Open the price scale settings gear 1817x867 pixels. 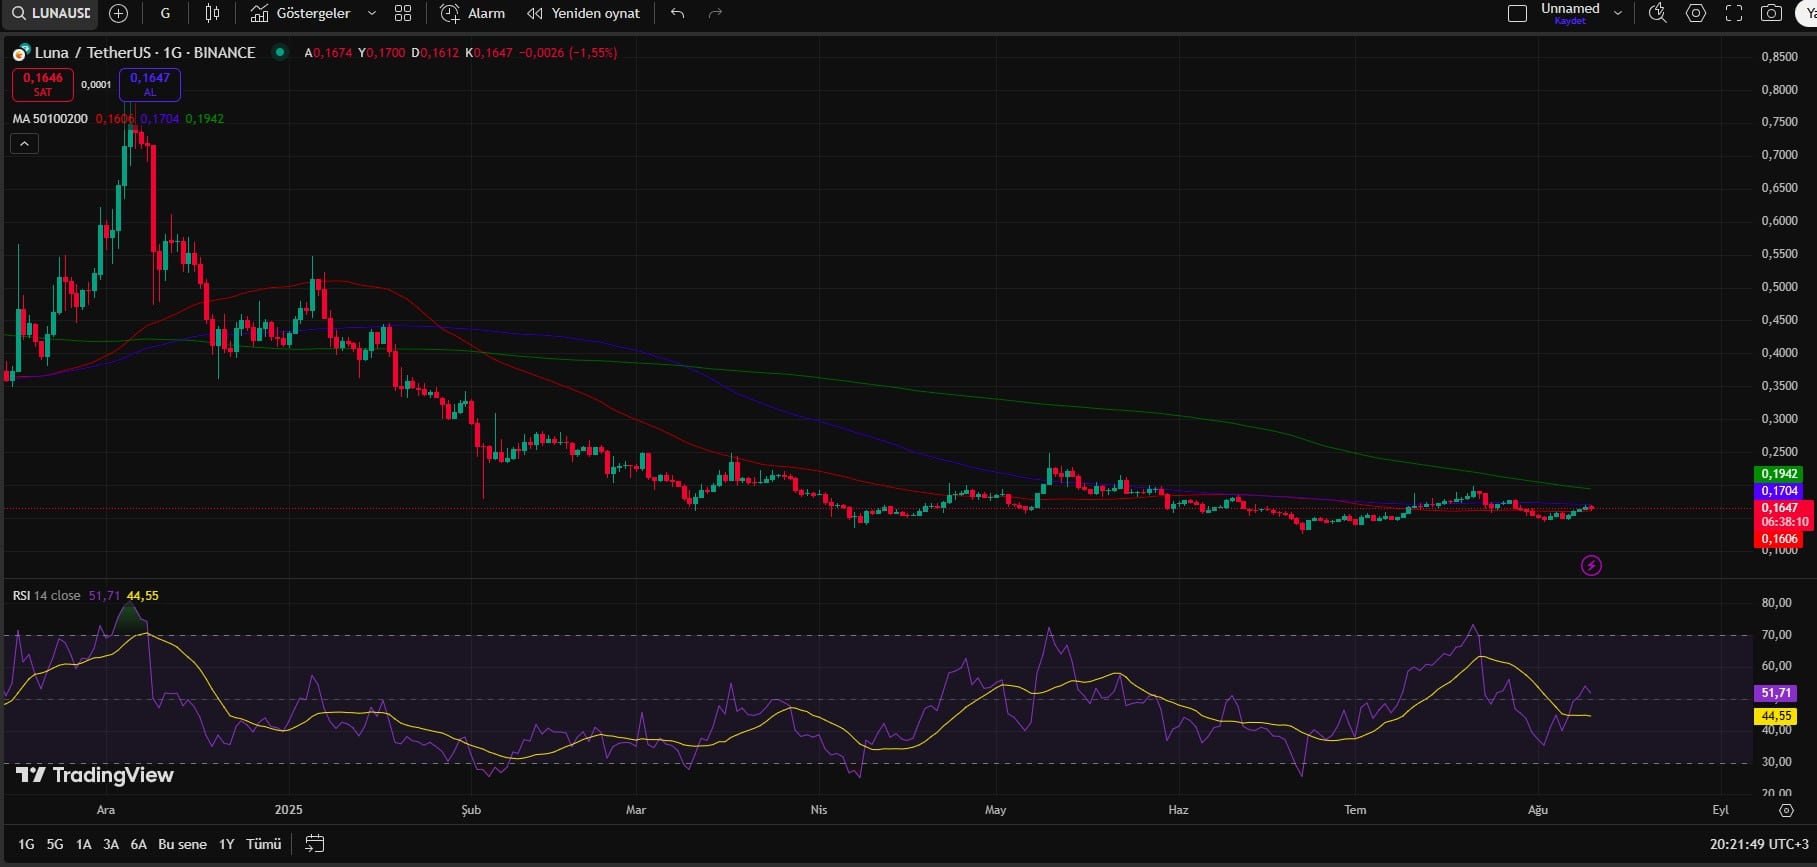pyautogui.click(x=1786, y=810)
